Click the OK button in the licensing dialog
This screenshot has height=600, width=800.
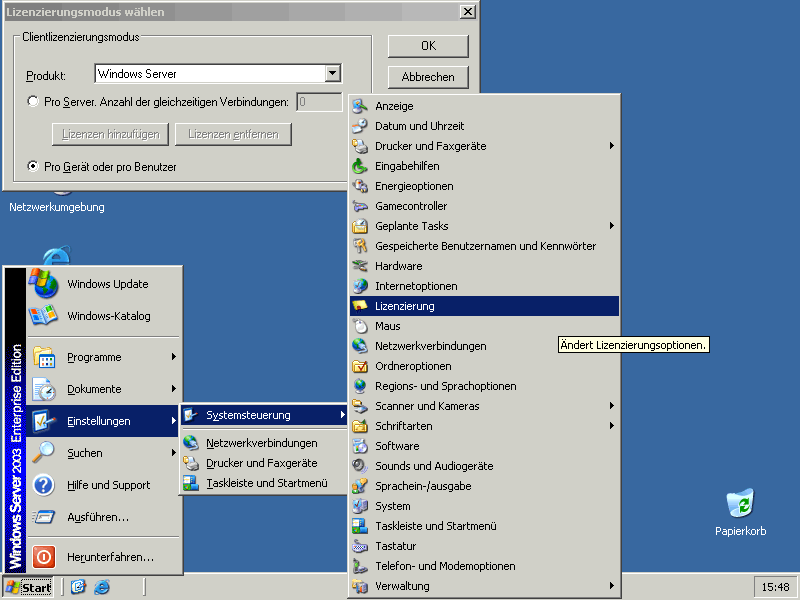[x=428, y=46]
